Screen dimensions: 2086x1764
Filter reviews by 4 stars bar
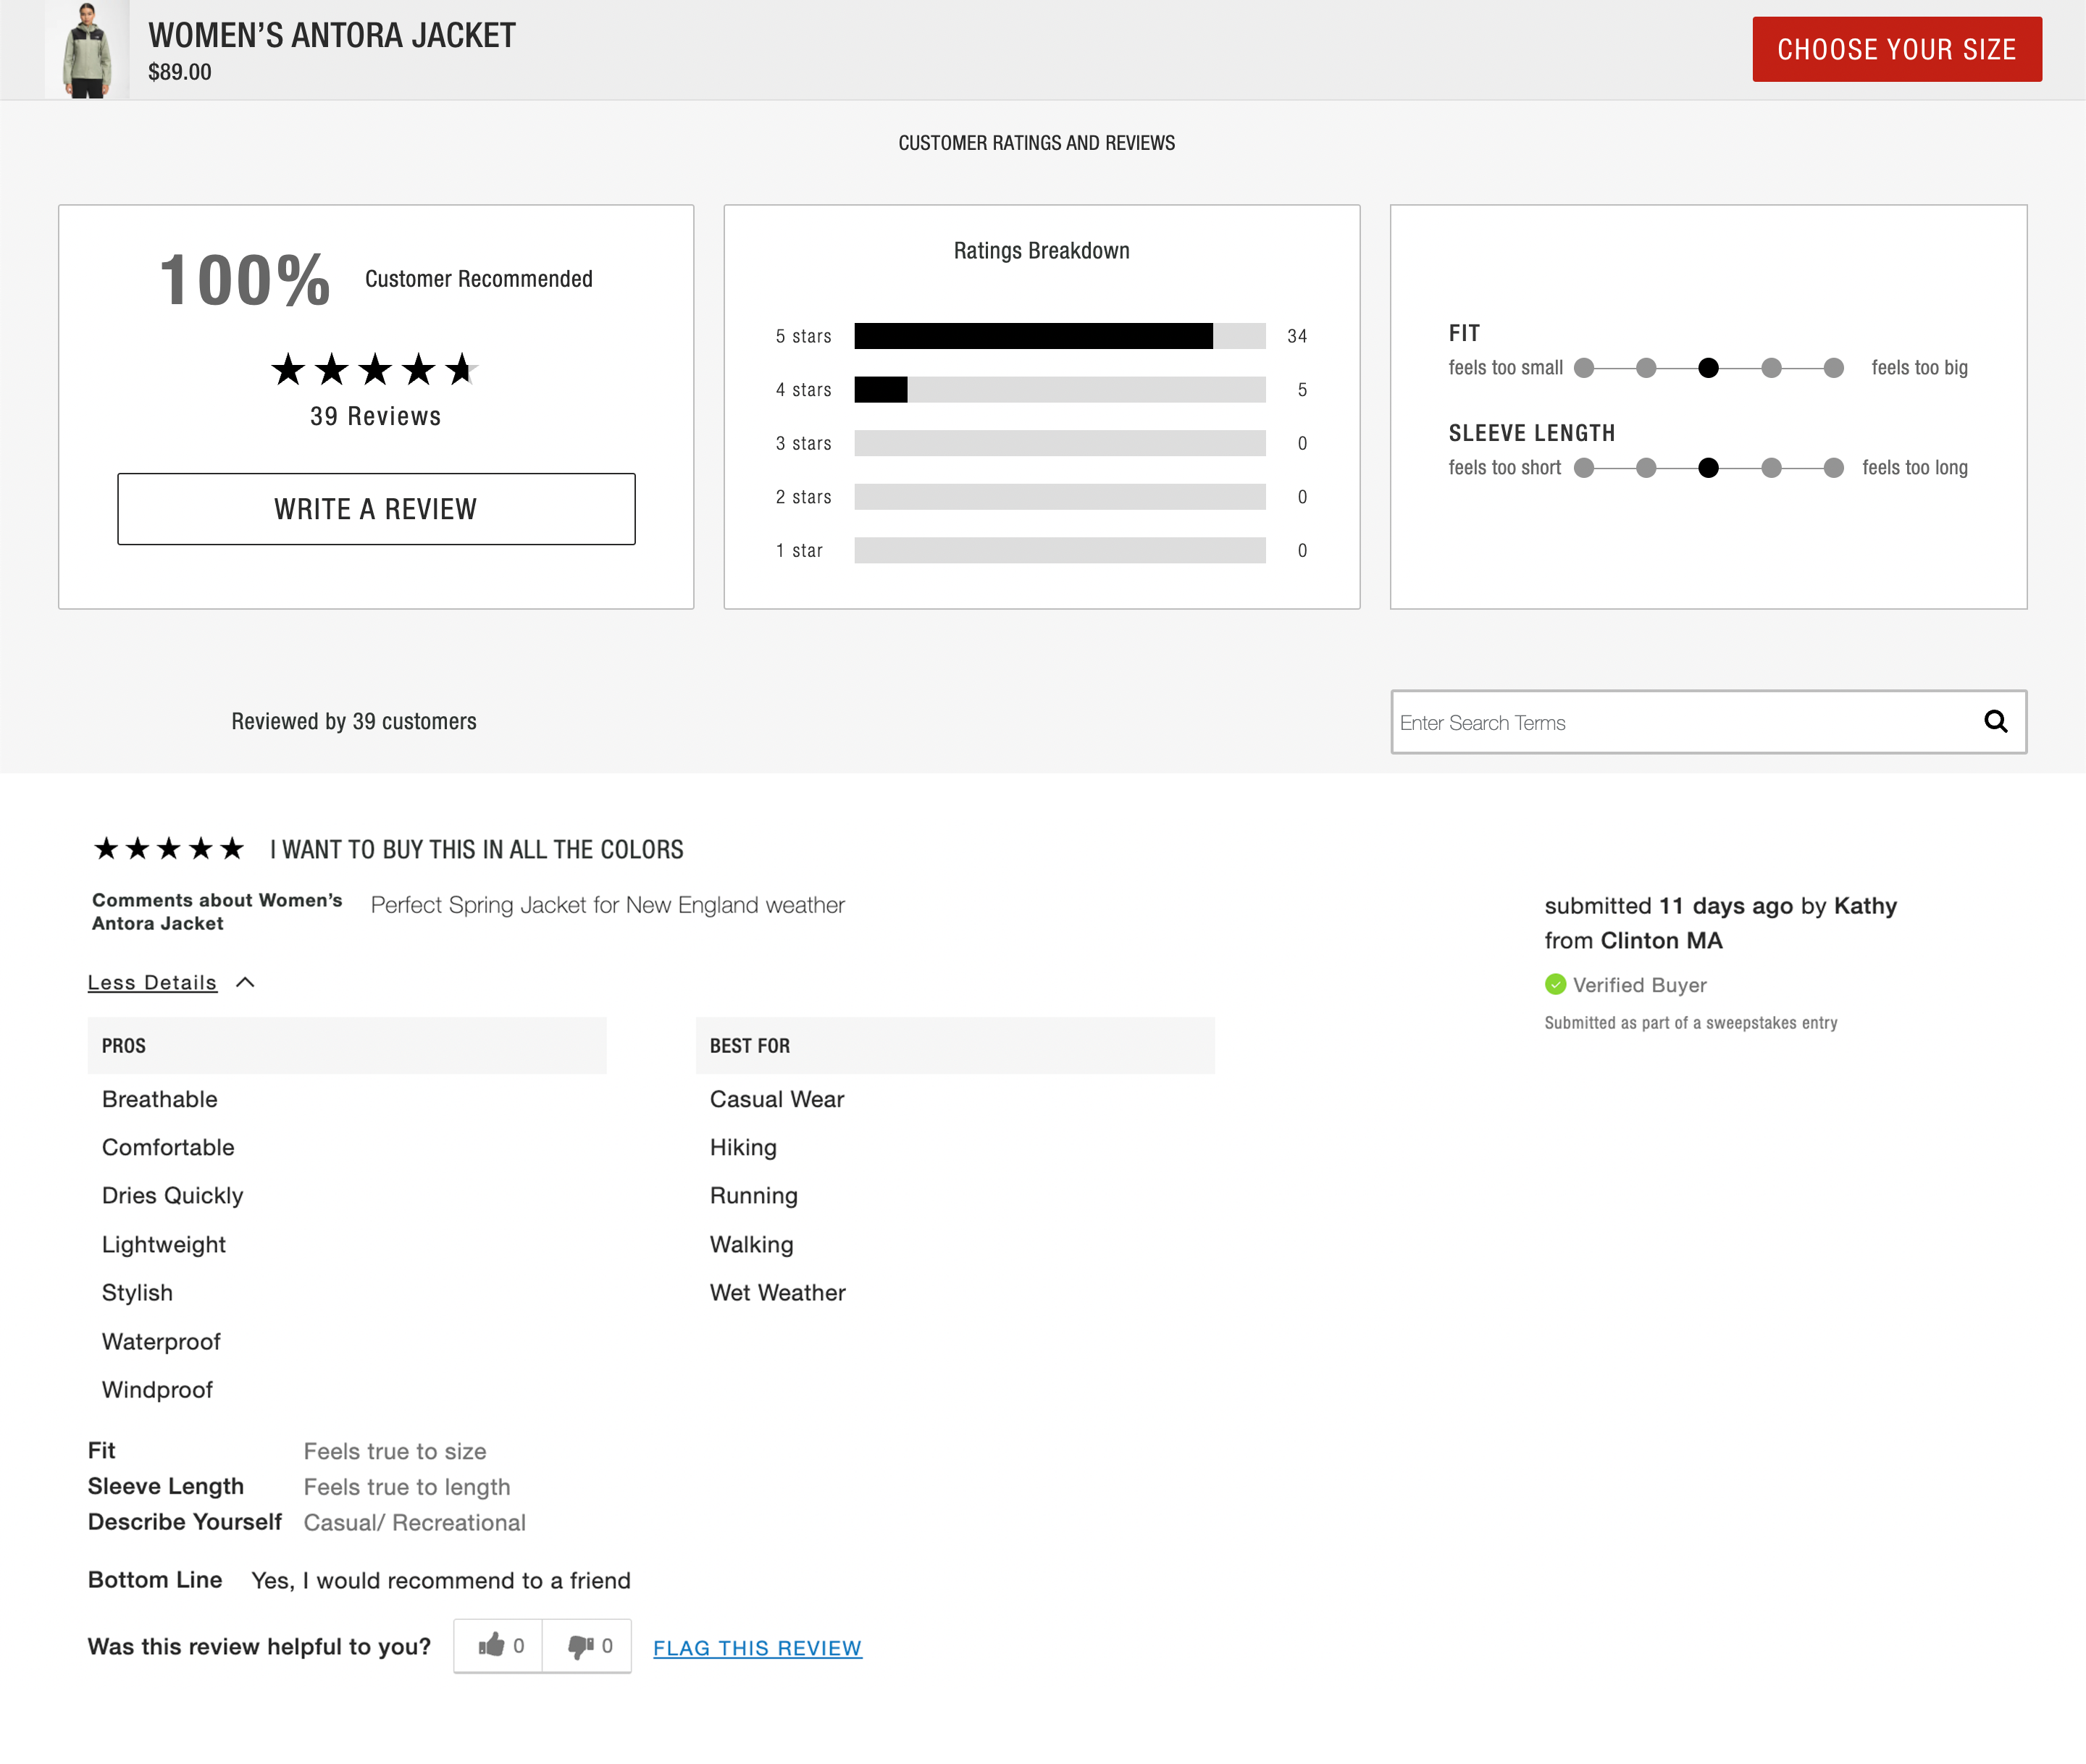(x=1059, y=390)
